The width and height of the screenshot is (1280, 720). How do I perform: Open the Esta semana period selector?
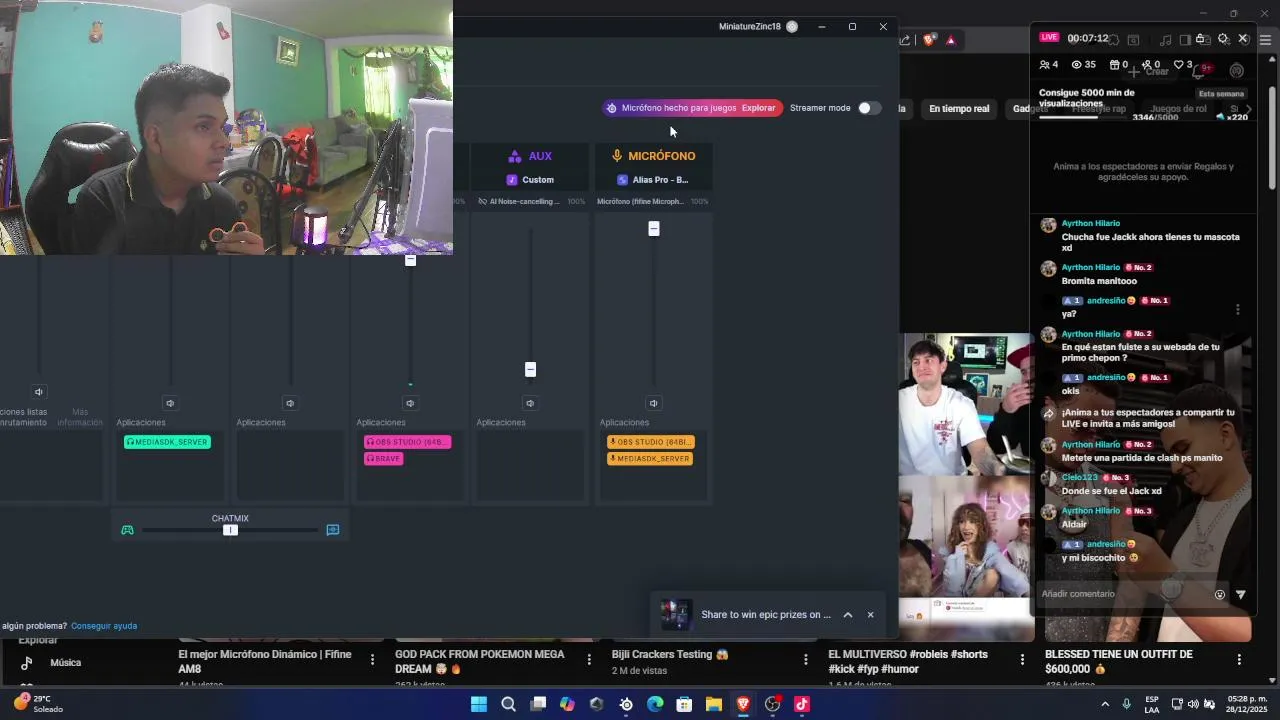pos(1221,94)
